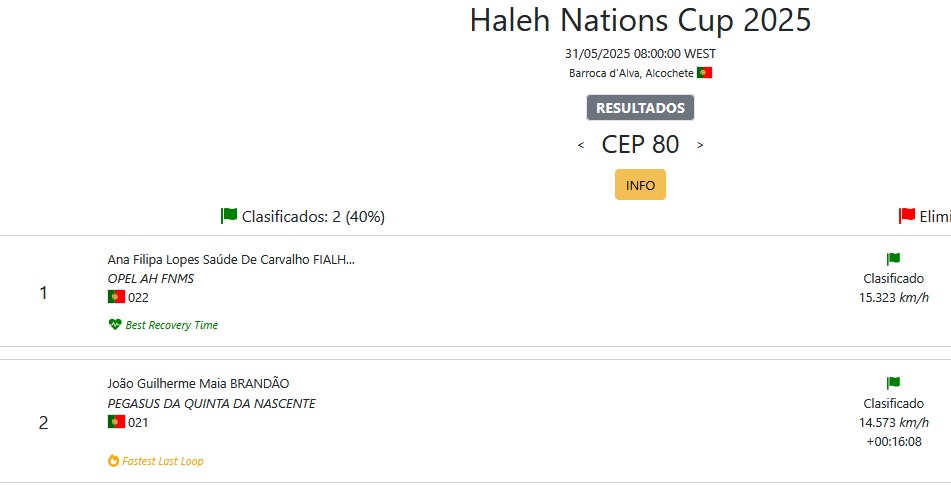This screenshot has height=485, width=951.
Task: Click the green heart Best Recovery Time icon
Action: pos(115,324)
